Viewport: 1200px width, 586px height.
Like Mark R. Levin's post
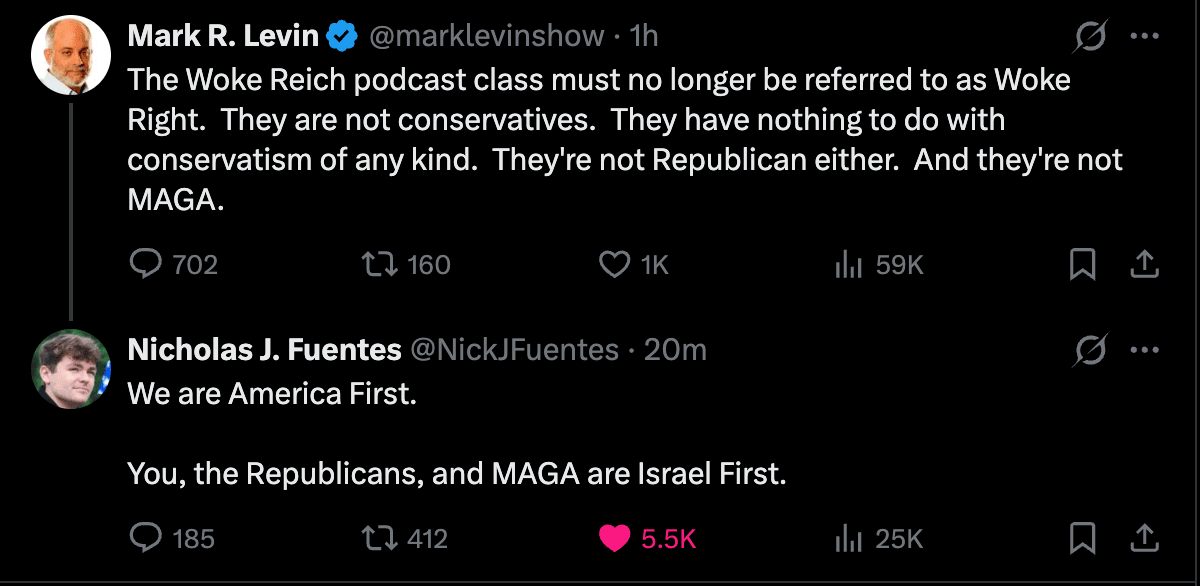[x=611, y=264]
